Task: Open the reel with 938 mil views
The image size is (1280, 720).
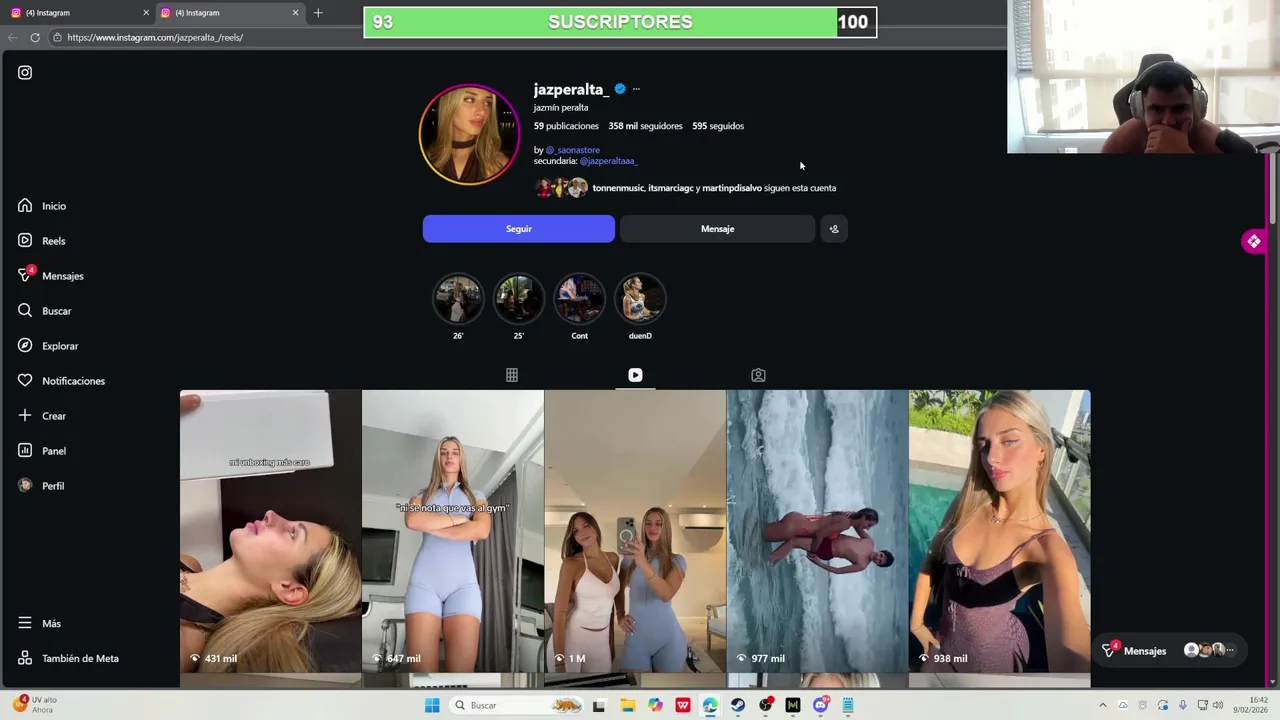Action: (1000, 531)
